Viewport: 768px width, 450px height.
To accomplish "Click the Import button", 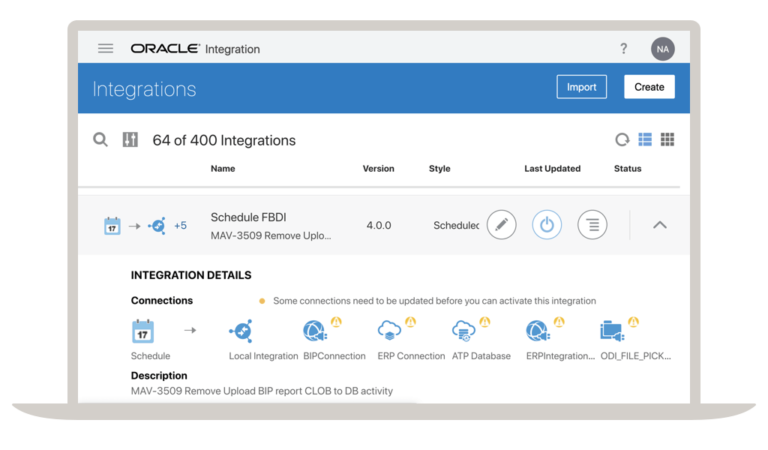I will pos(581,87).
